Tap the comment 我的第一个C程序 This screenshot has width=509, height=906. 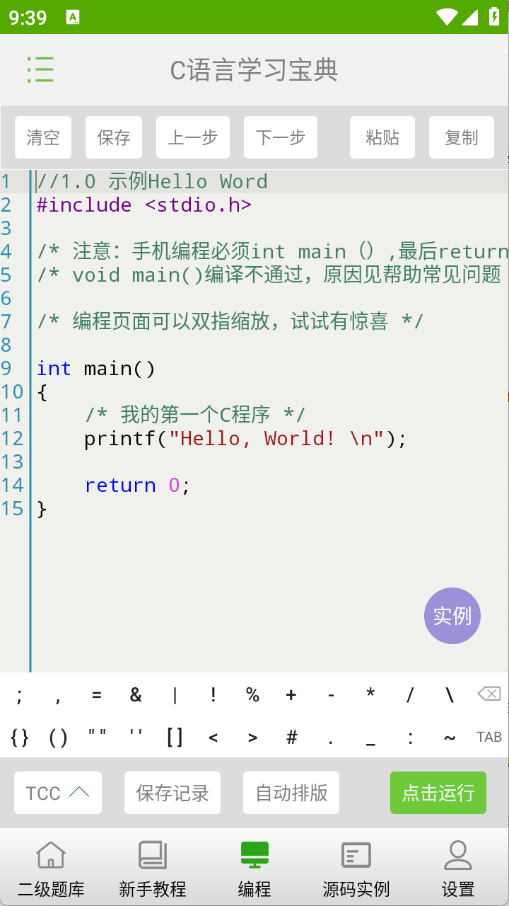[195, 415]
